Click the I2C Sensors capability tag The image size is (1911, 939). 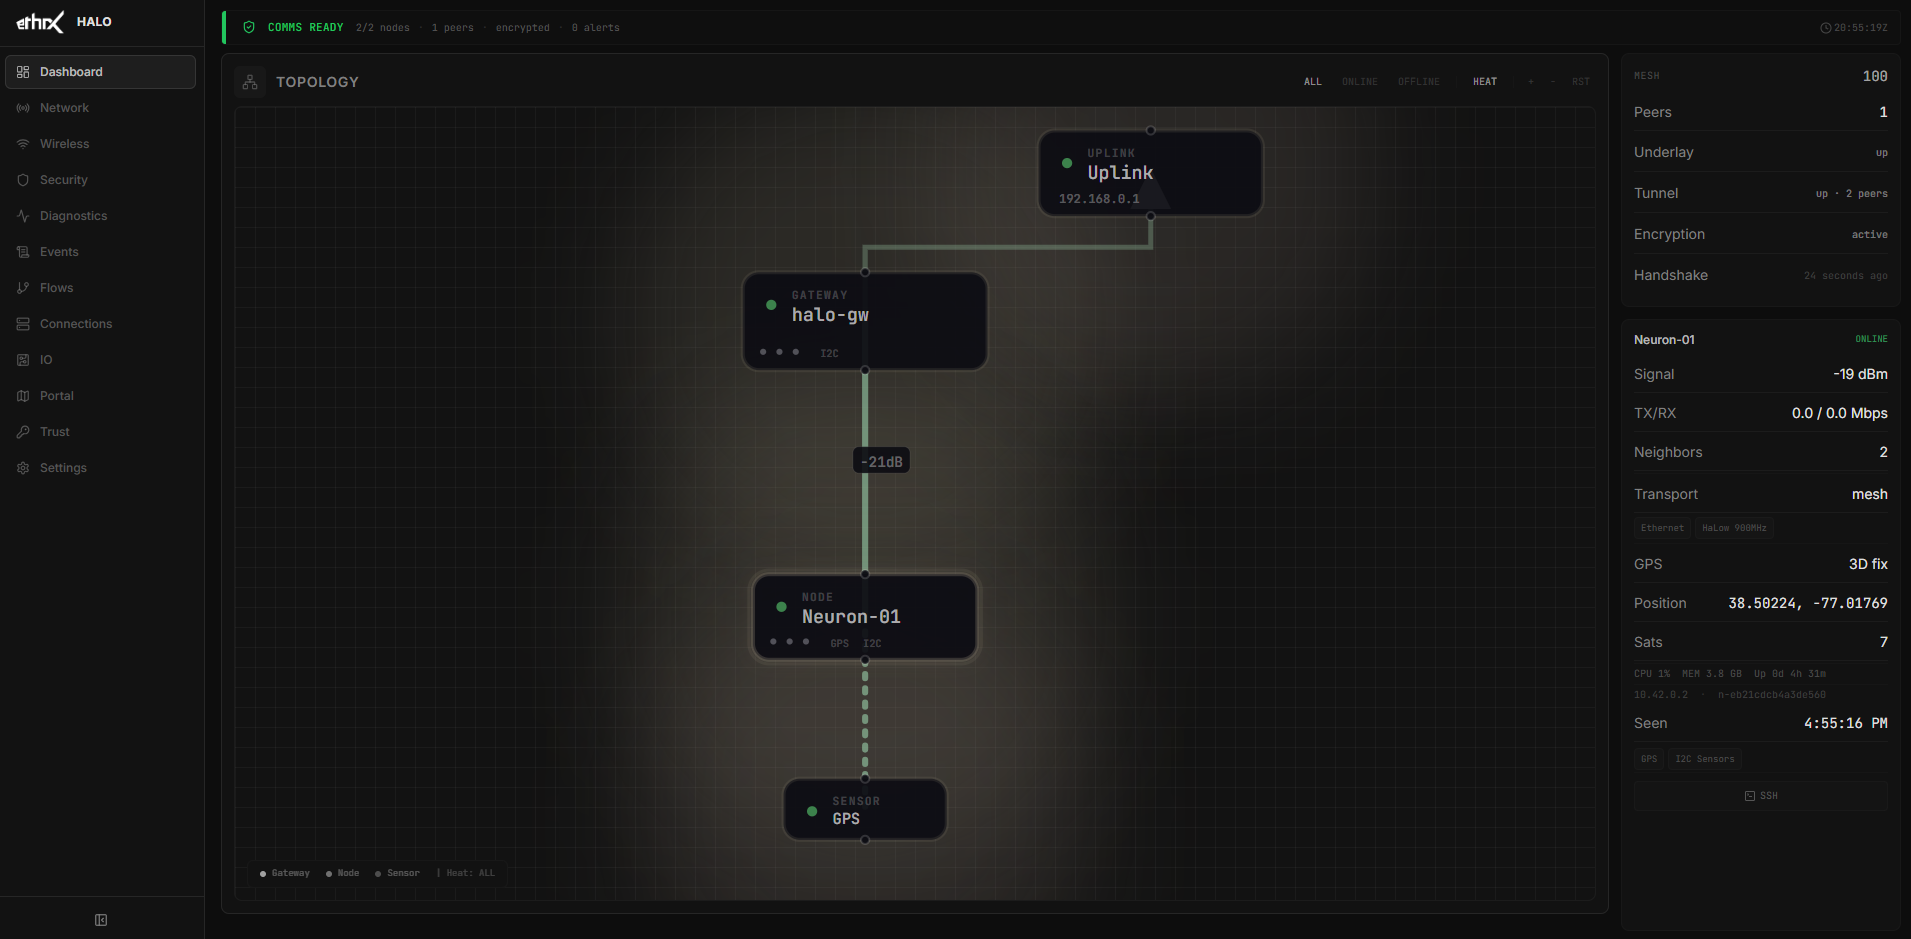pyautogui.click(x=1705, y=759)
